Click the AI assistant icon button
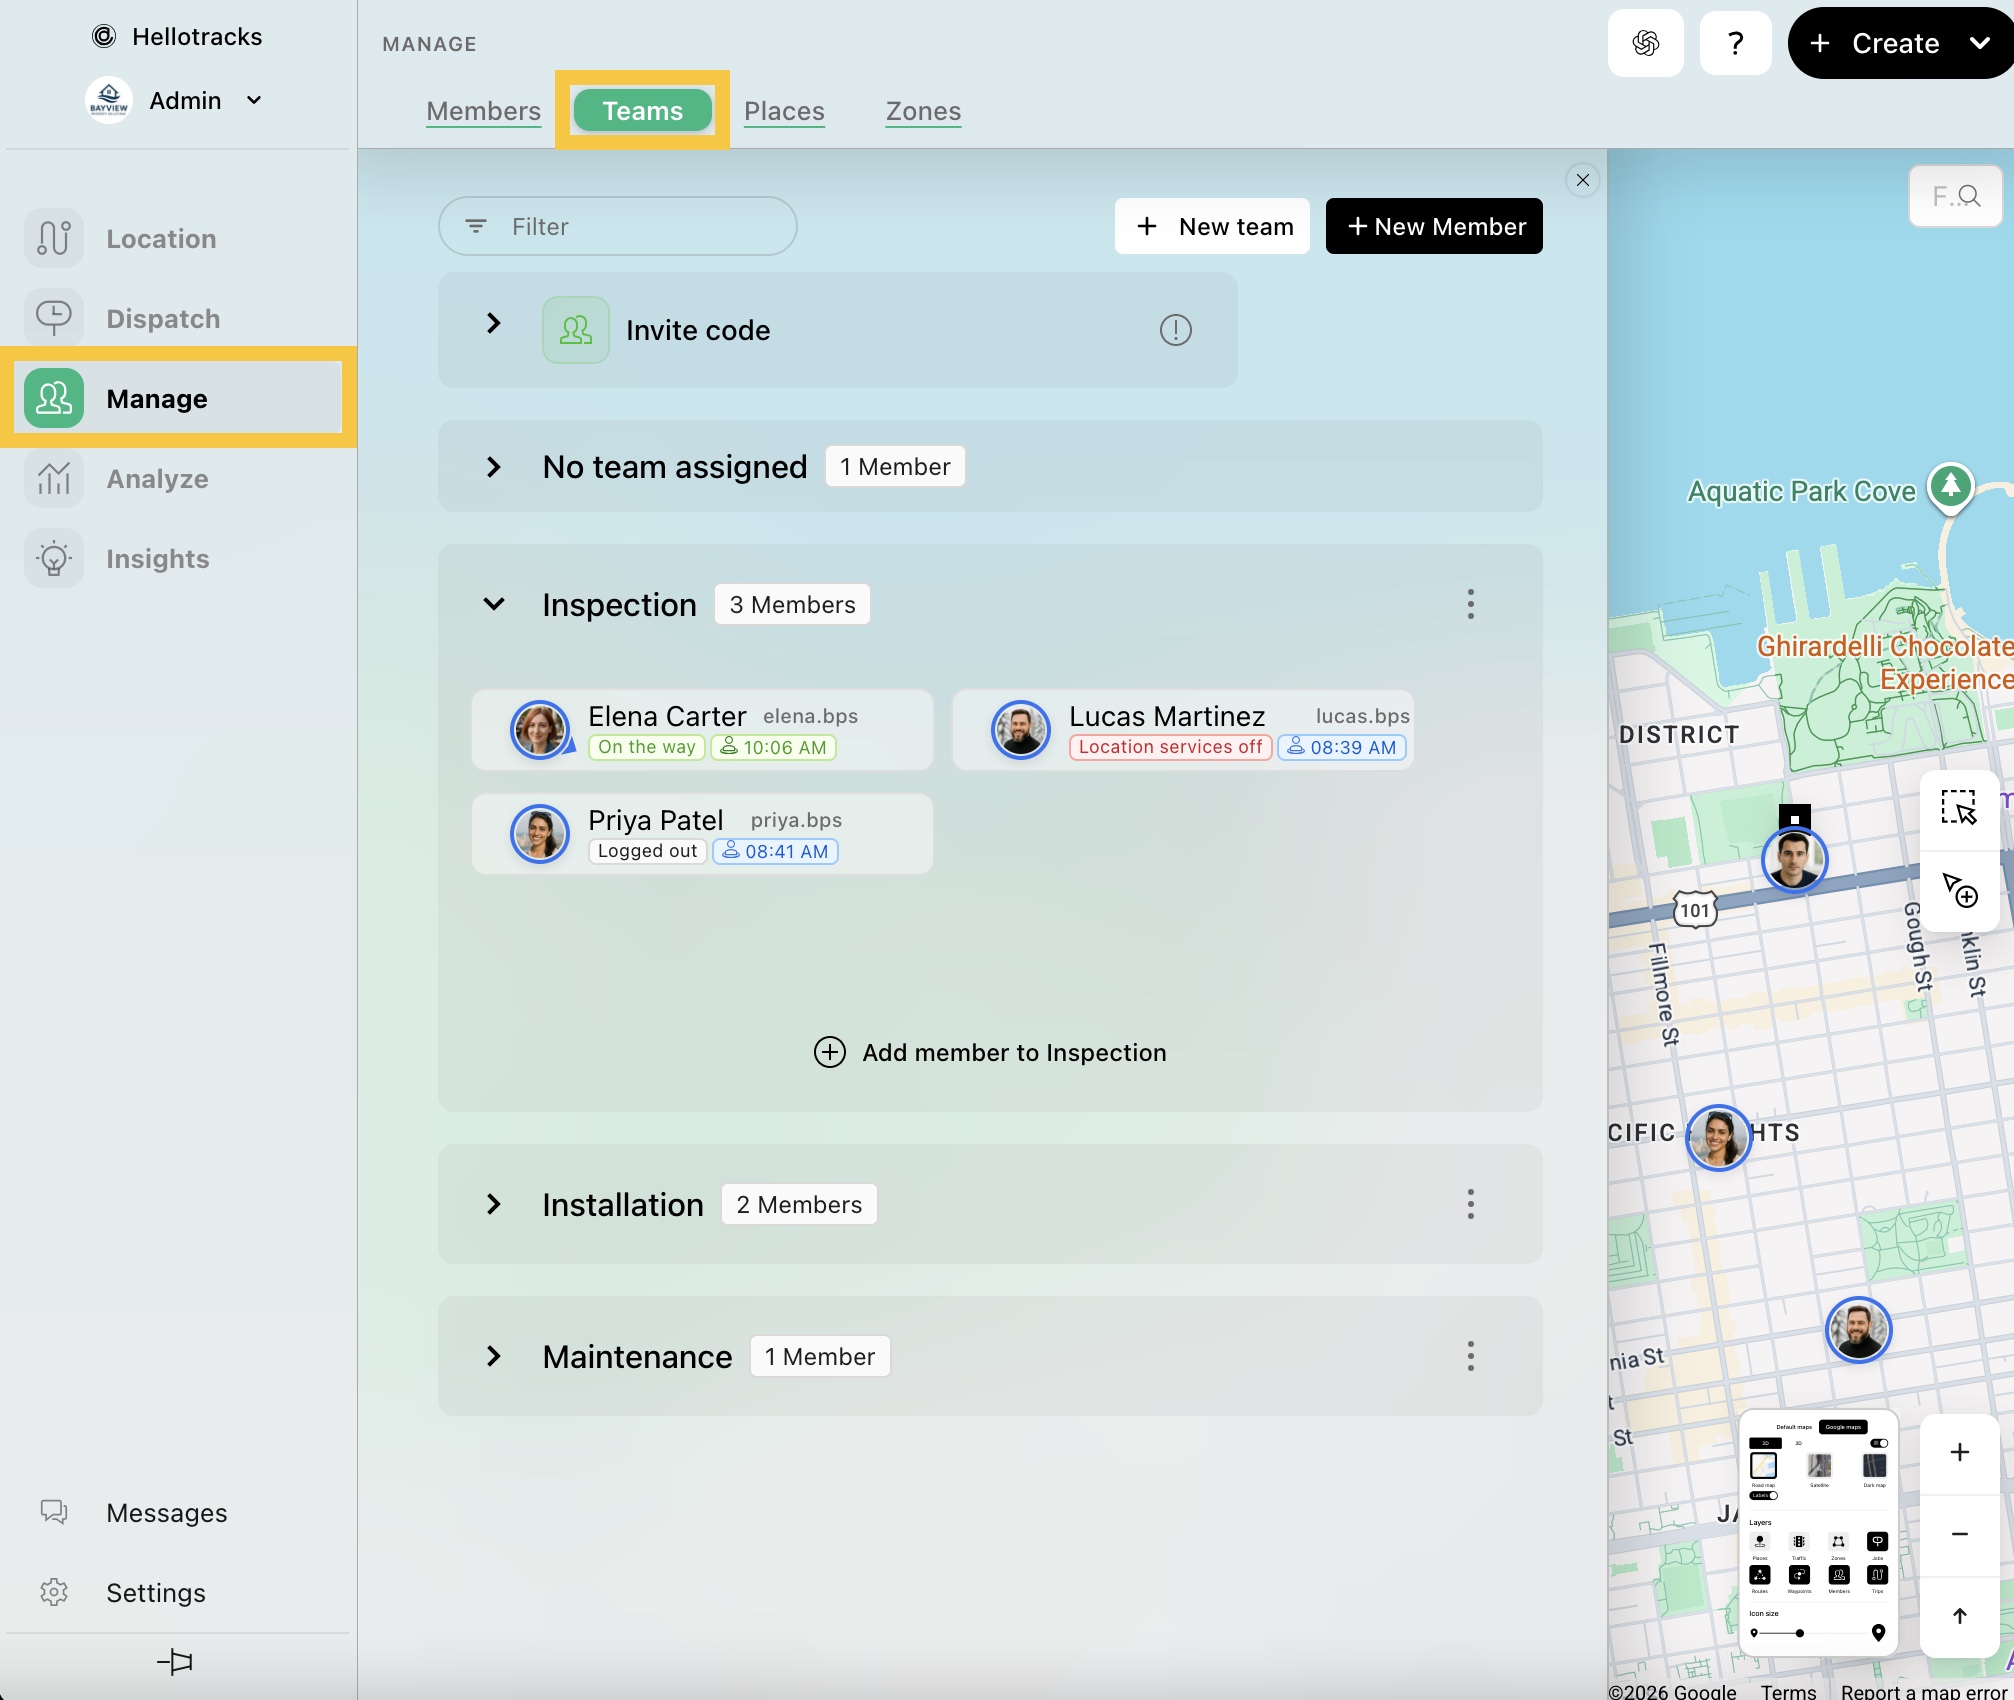The height and width of the screenshot is (1700, 2014). coord(1645,43)
